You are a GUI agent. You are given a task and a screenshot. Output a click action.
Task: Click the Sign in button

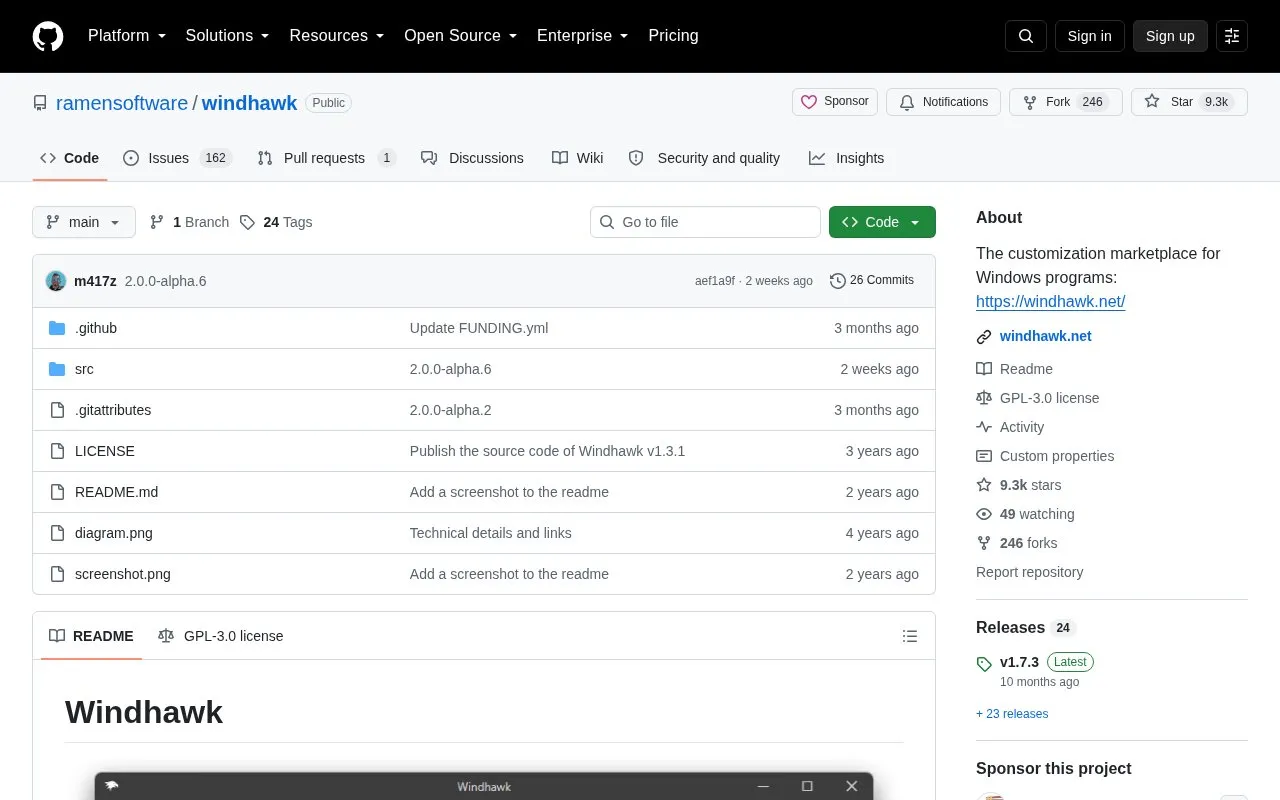1089,36
